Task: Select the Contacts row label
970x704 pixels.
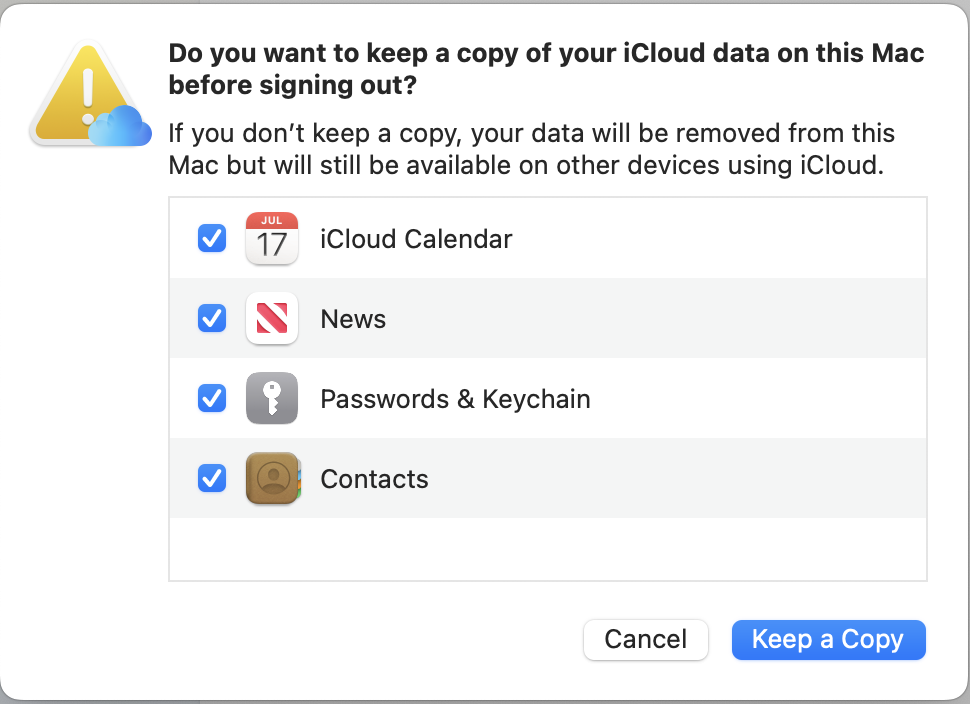Action: click(x=374, y=480)
